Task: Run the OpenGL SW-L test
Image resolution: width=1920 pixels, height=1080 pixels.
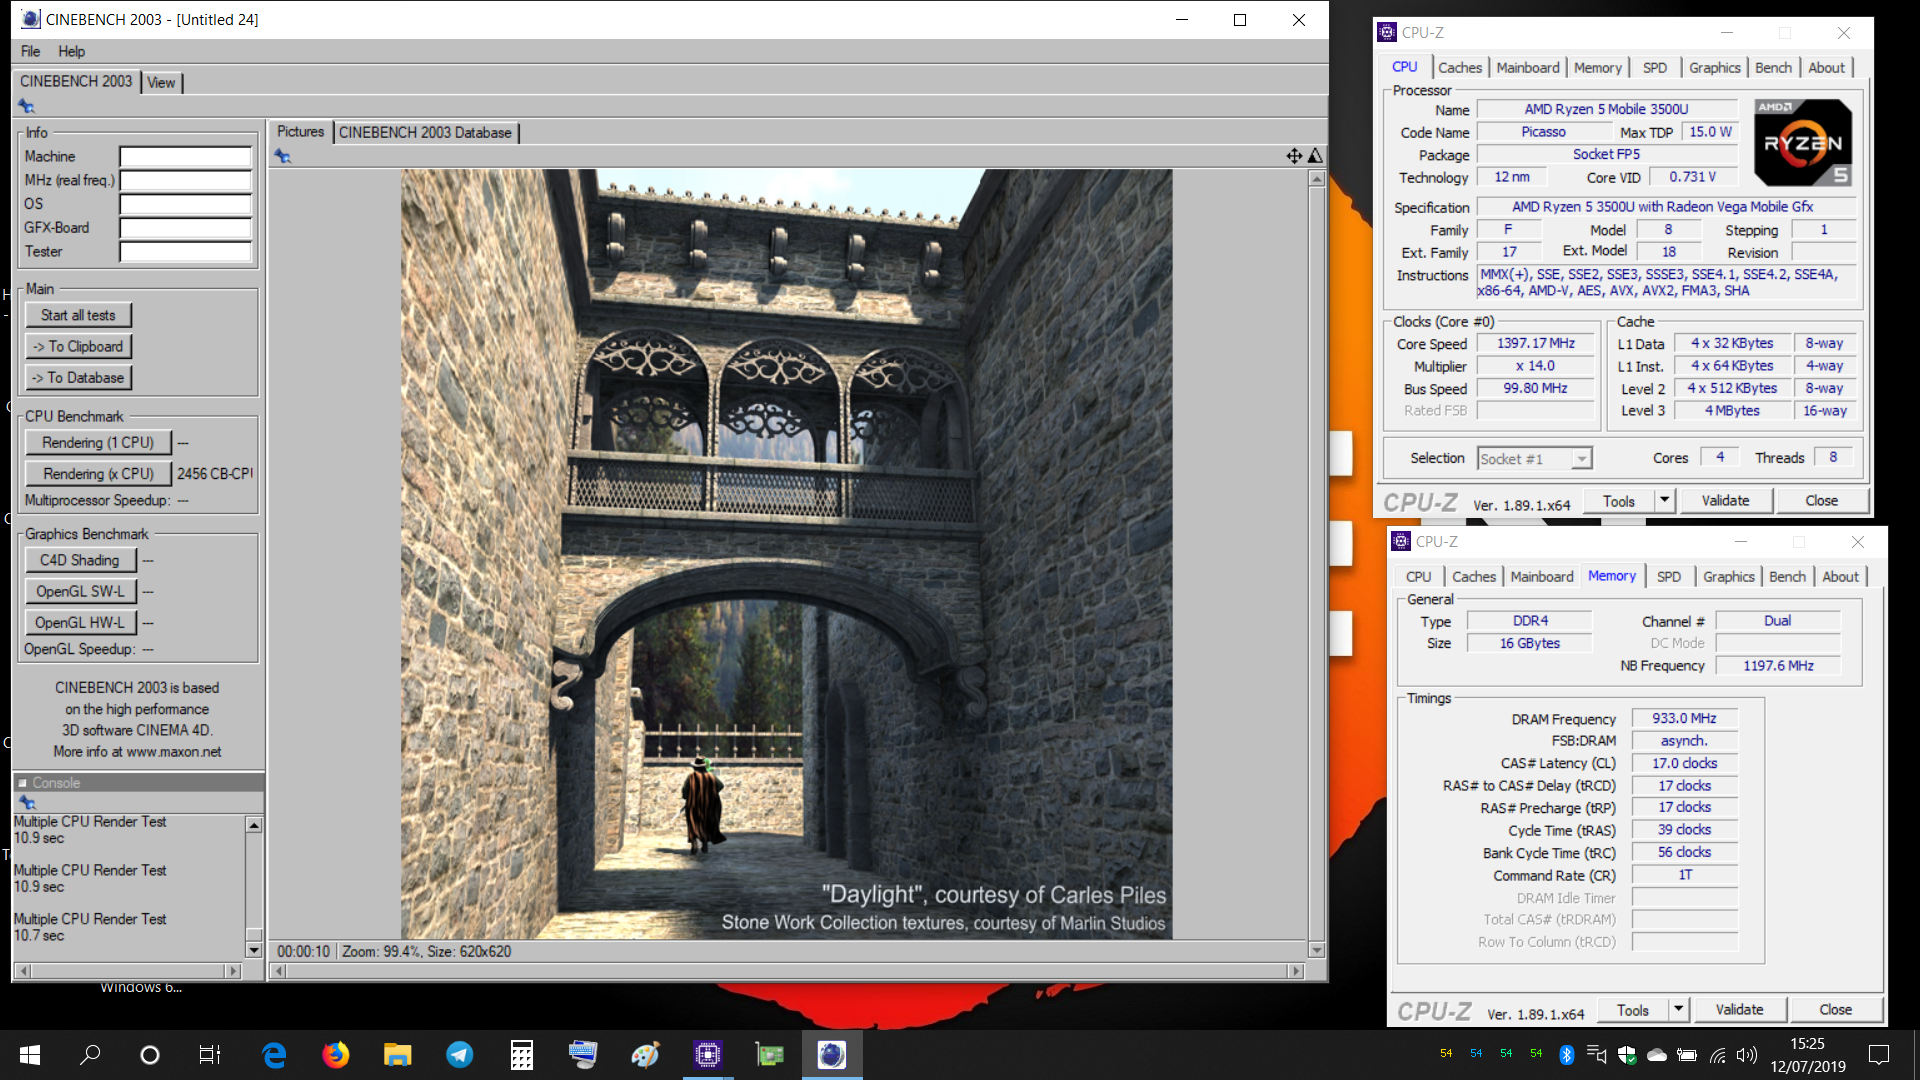Action: tap(79, 591)
